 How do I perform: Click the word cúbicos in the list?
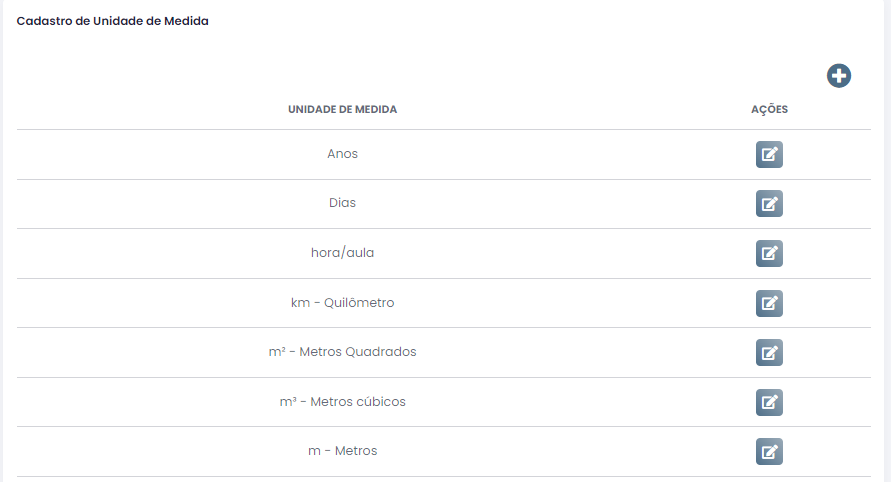pyautogui.click(x=380, y=401)
